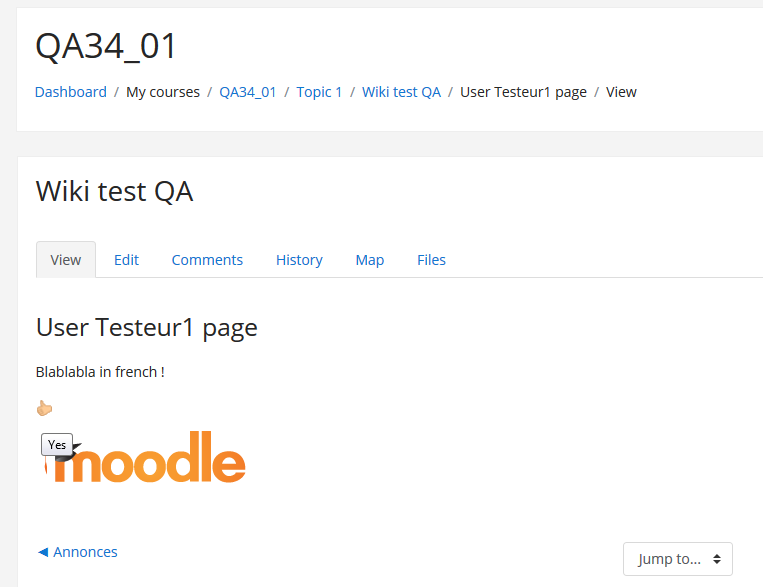Image resolution: width=763 pixels, height=587 pixels.
Task: Open the Files tab
Action: point(431,260)
